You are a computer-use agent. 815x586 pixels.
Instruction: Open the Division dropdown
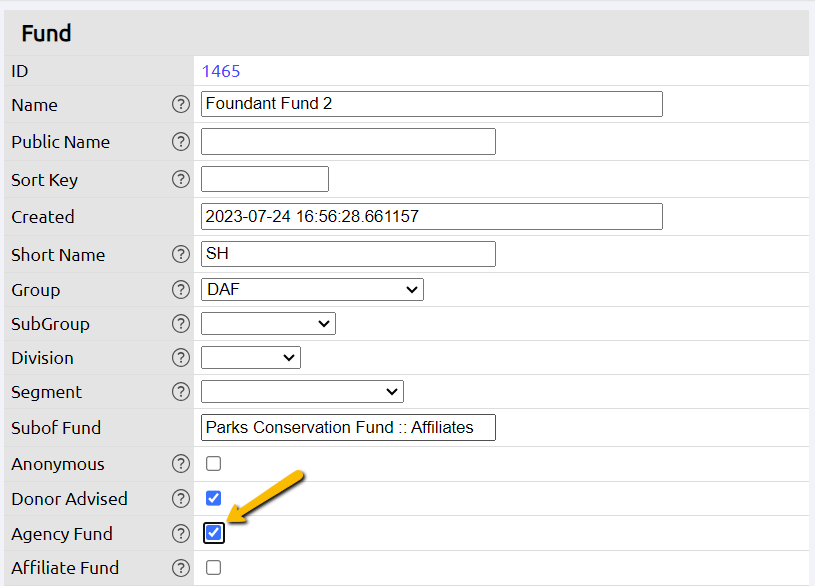251,358
